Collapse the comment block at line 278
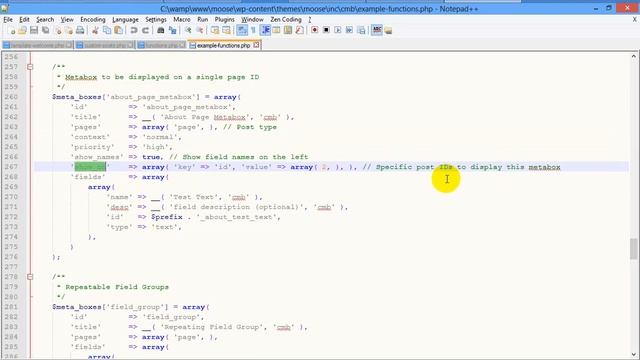This screenshot has height=360, width=640. tap(30, 277)
